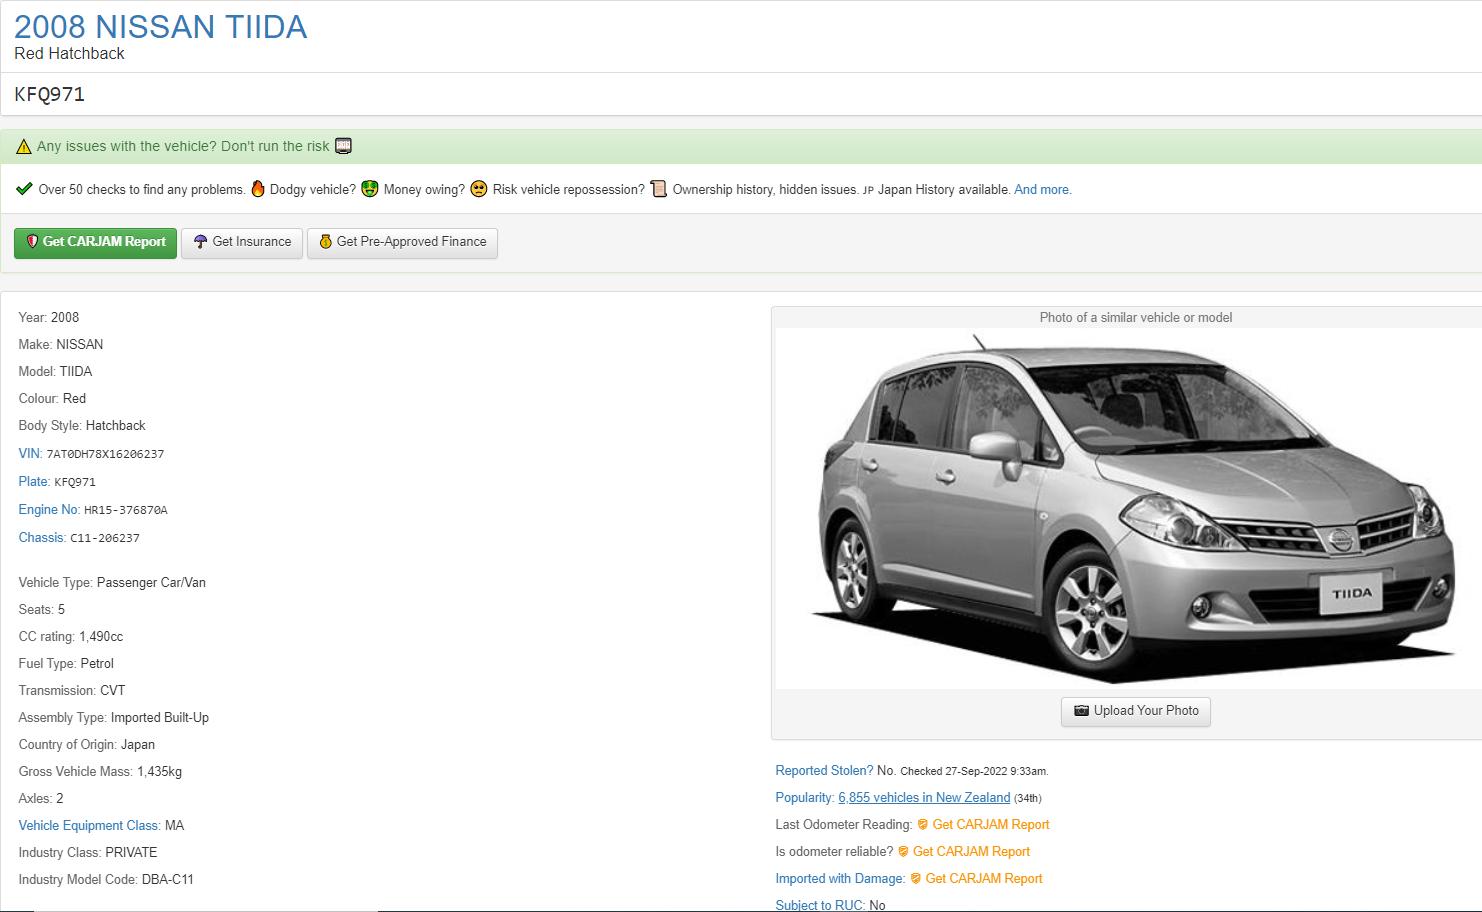Click the Get Insurance button
The width and height of the screenshot is (1482, 912).
[x=242, y=243]
